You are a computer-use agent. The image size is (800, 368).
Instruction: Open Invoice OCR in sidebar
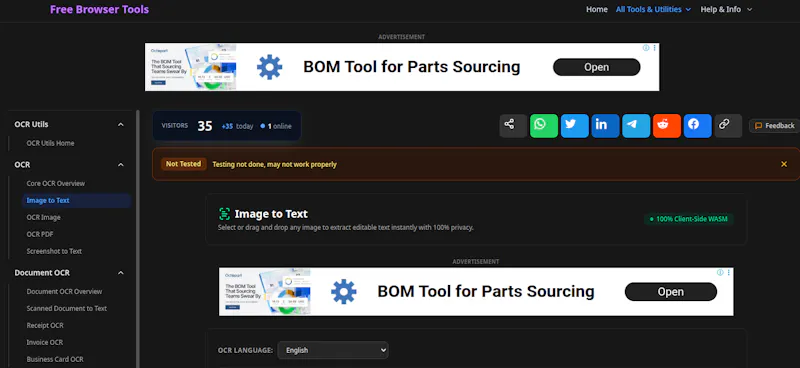coord(45,342)
